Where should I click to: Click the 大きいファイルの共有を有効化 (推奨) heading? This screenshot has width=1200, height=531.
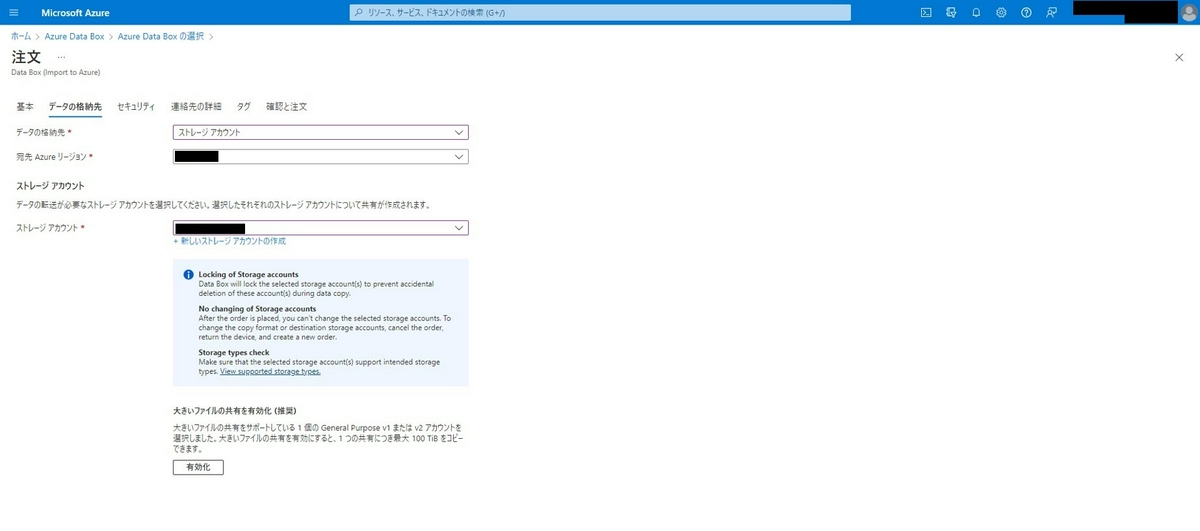234,411
